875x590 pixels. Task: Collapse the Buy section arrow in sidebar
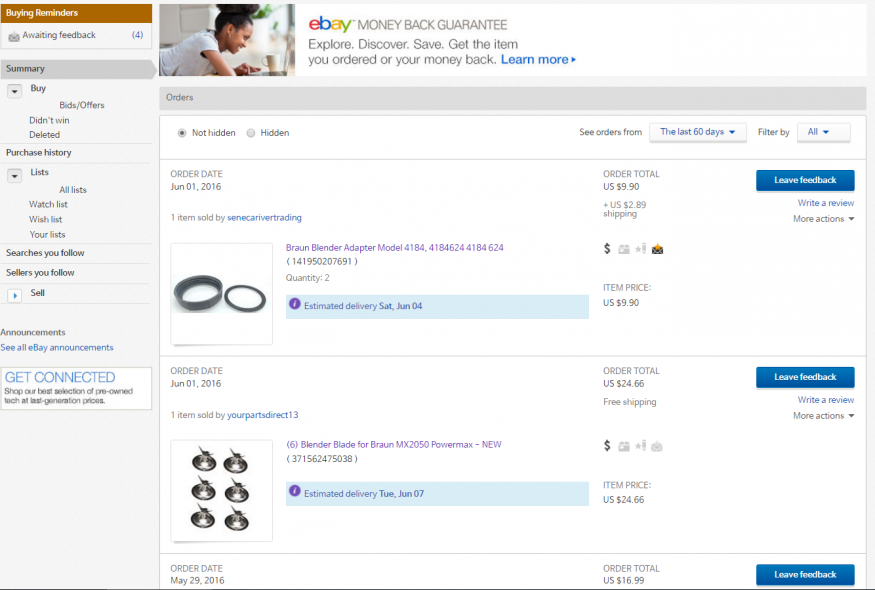15,90
